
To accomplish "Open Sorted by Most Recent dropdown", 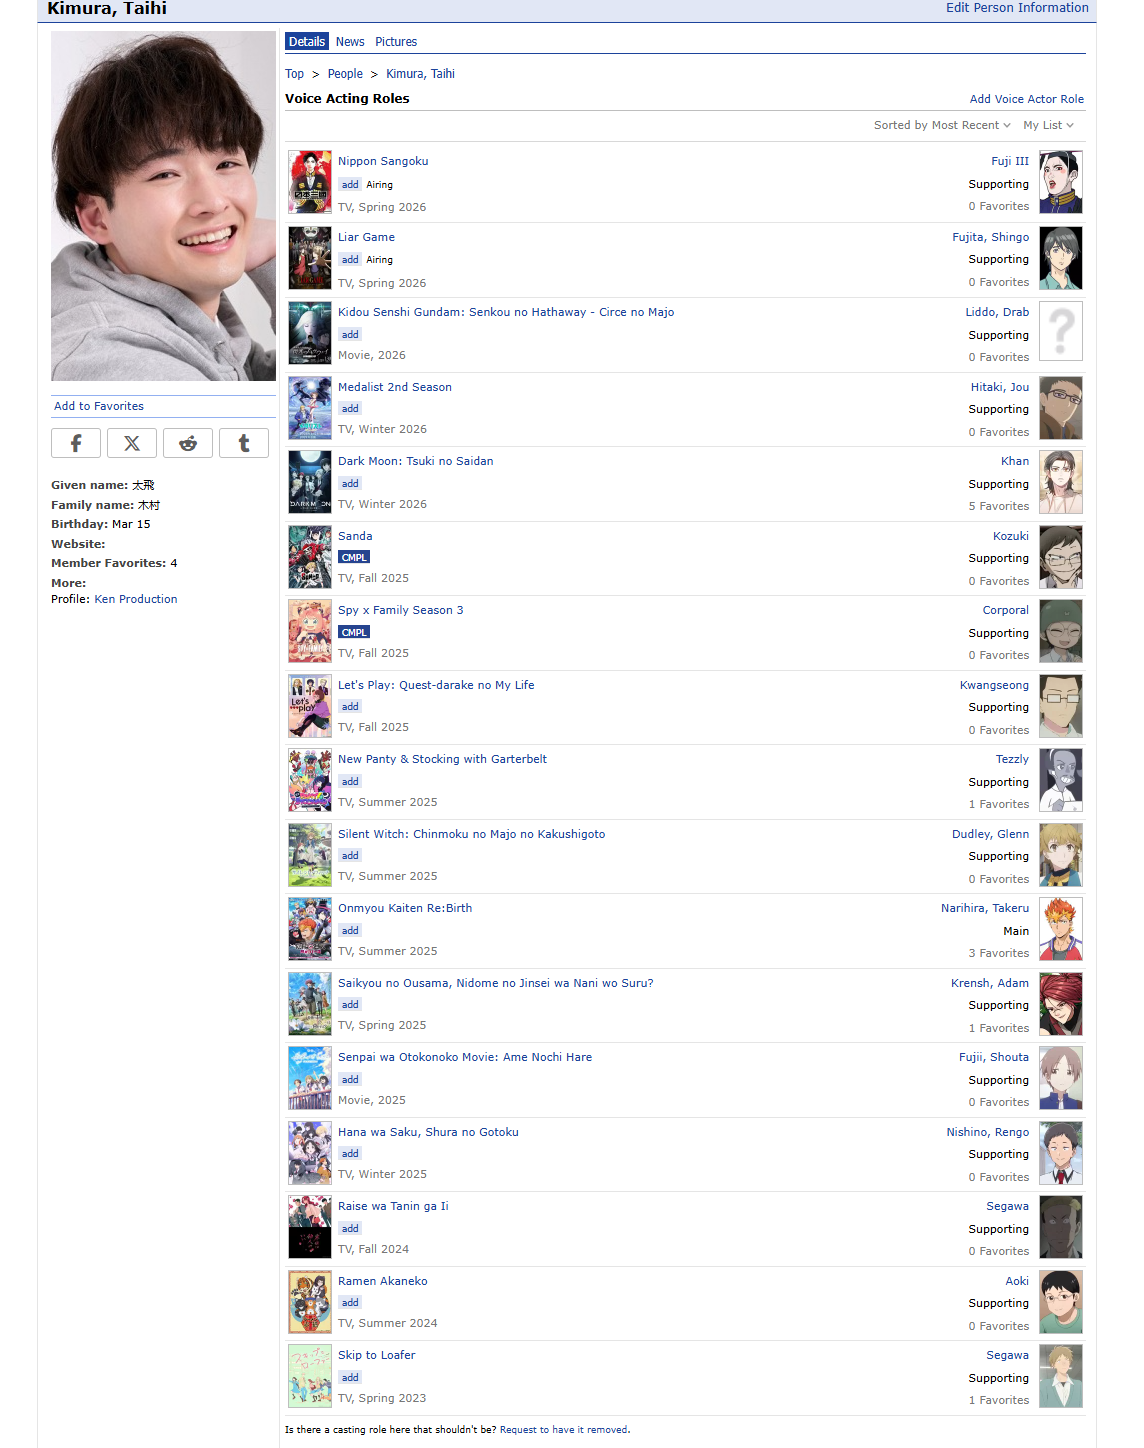I will click(x=942, y=125).
